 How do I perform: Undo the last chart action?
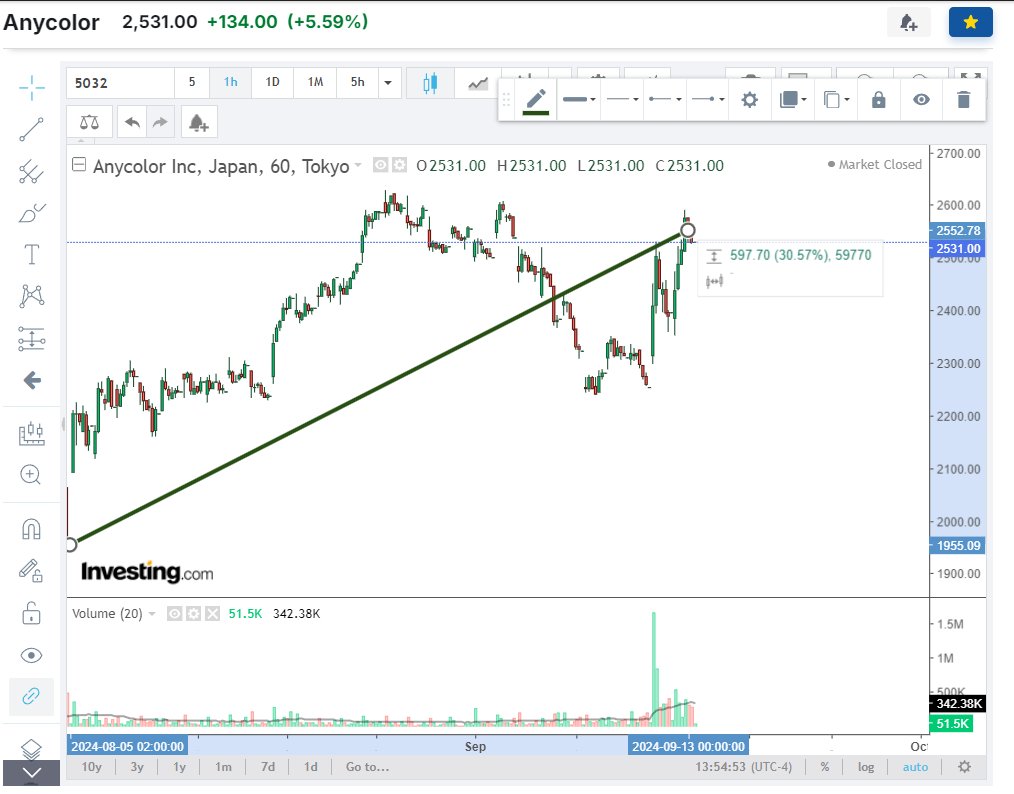pos(132,122)
